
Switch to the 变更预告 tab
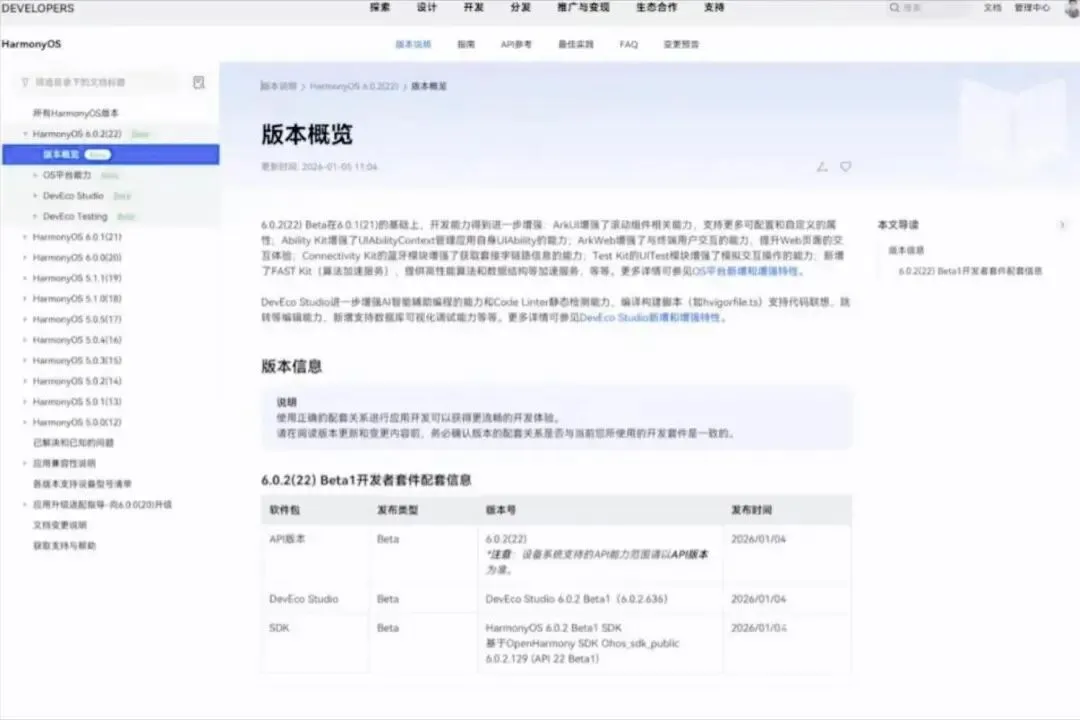(681, 44)
